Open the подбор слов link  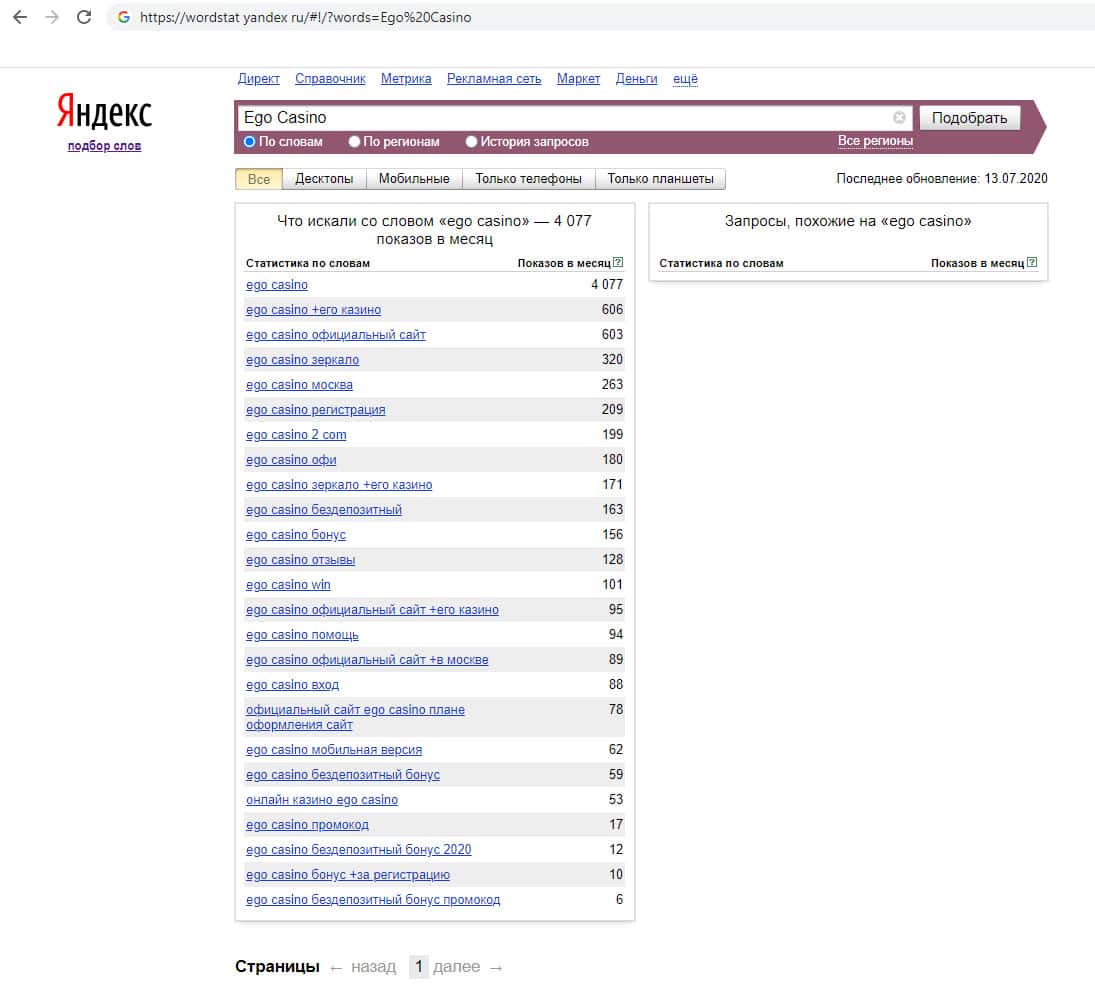(104, 146)
